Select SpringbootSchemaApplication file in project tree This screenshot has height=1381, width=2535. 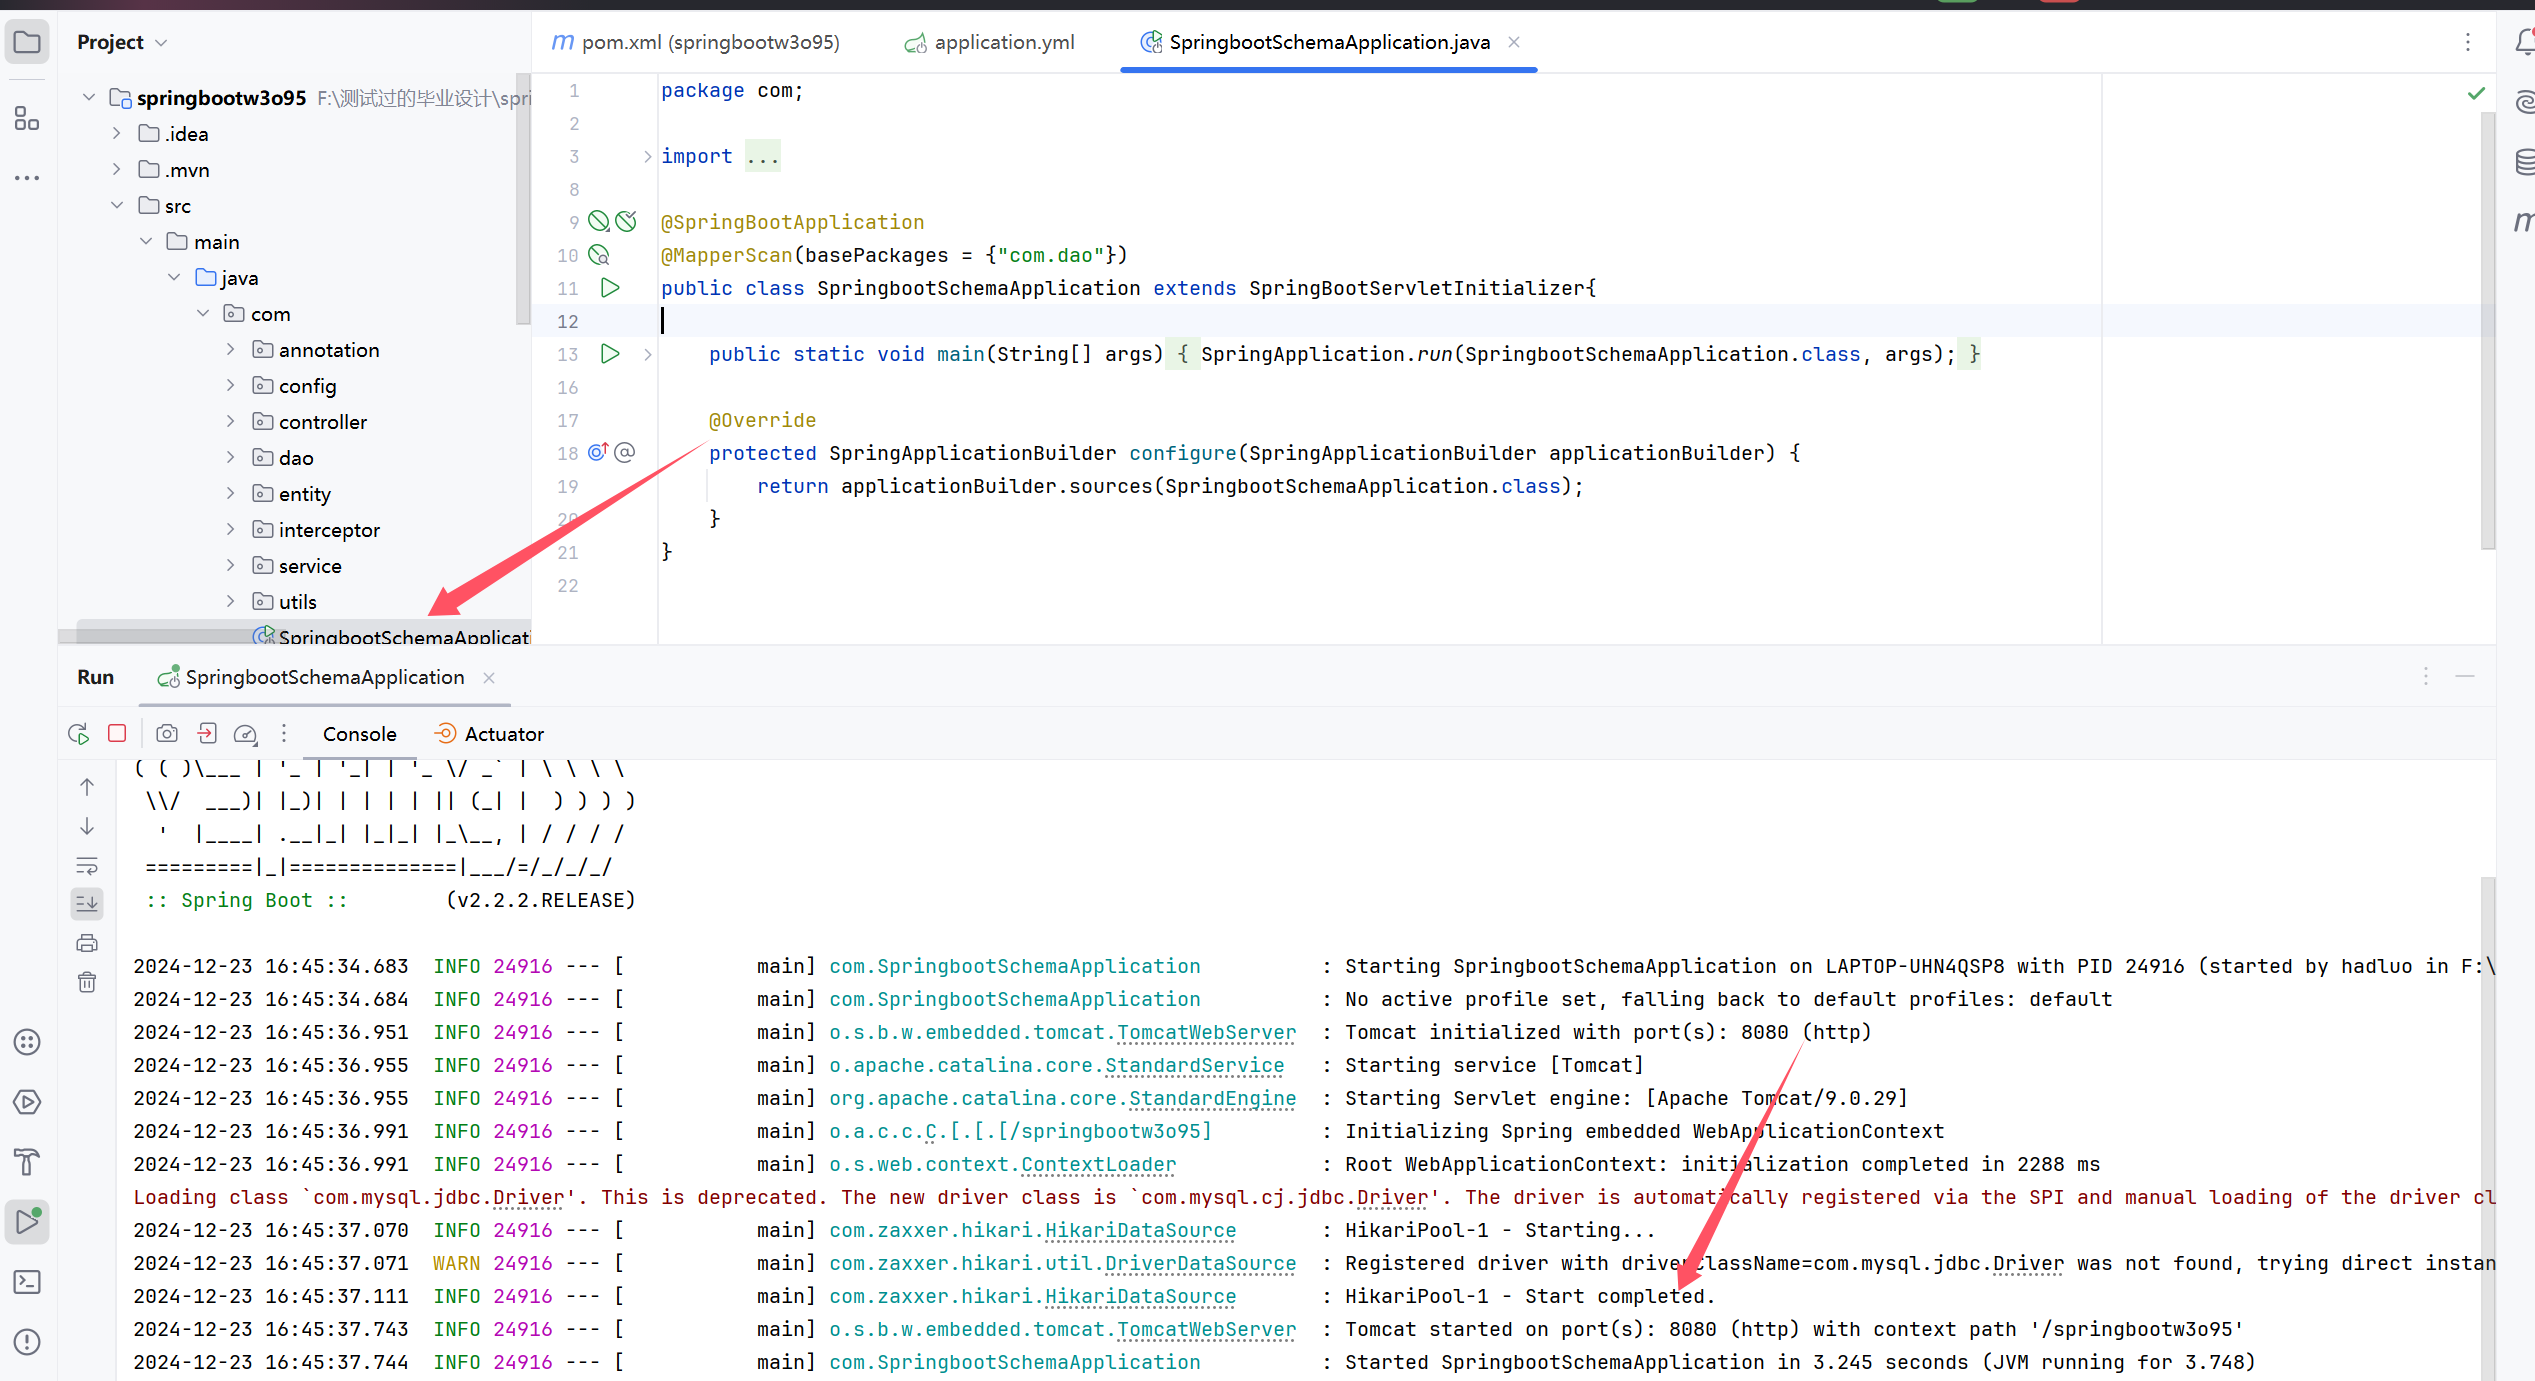[390, 636]
